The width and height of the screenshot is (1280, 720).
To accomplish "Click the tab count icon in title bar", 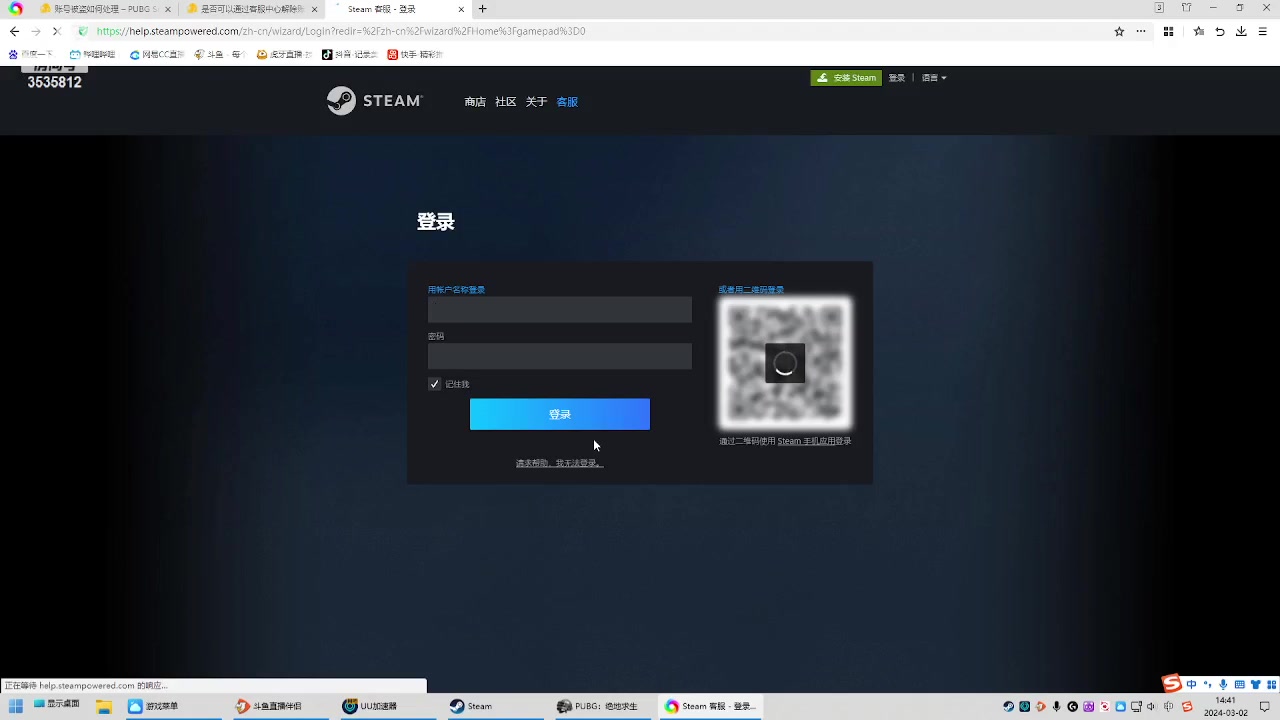I will point(1160,8).
